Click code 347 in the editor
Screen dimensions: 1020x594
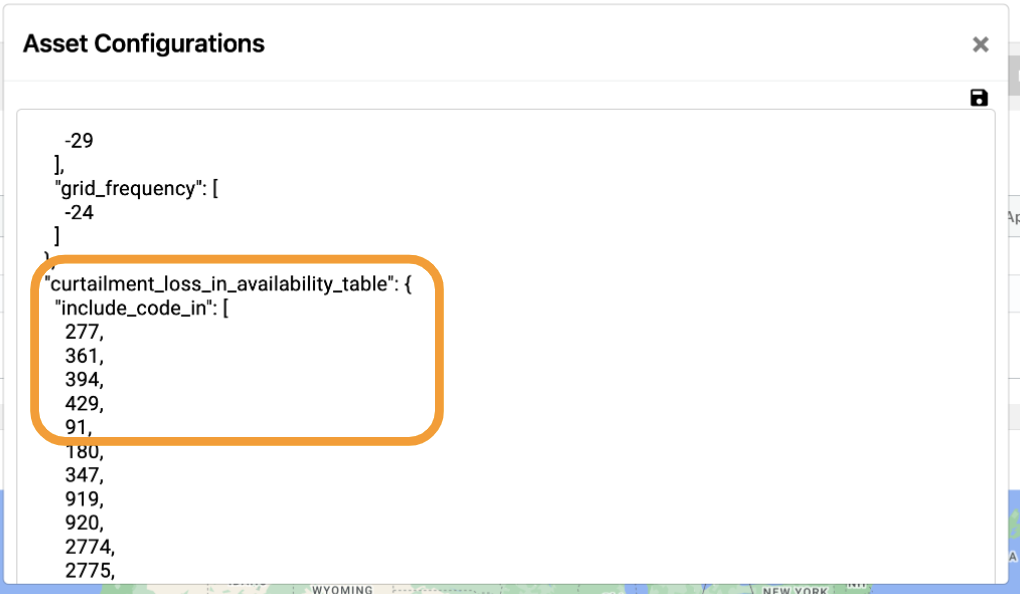point(84,475)
